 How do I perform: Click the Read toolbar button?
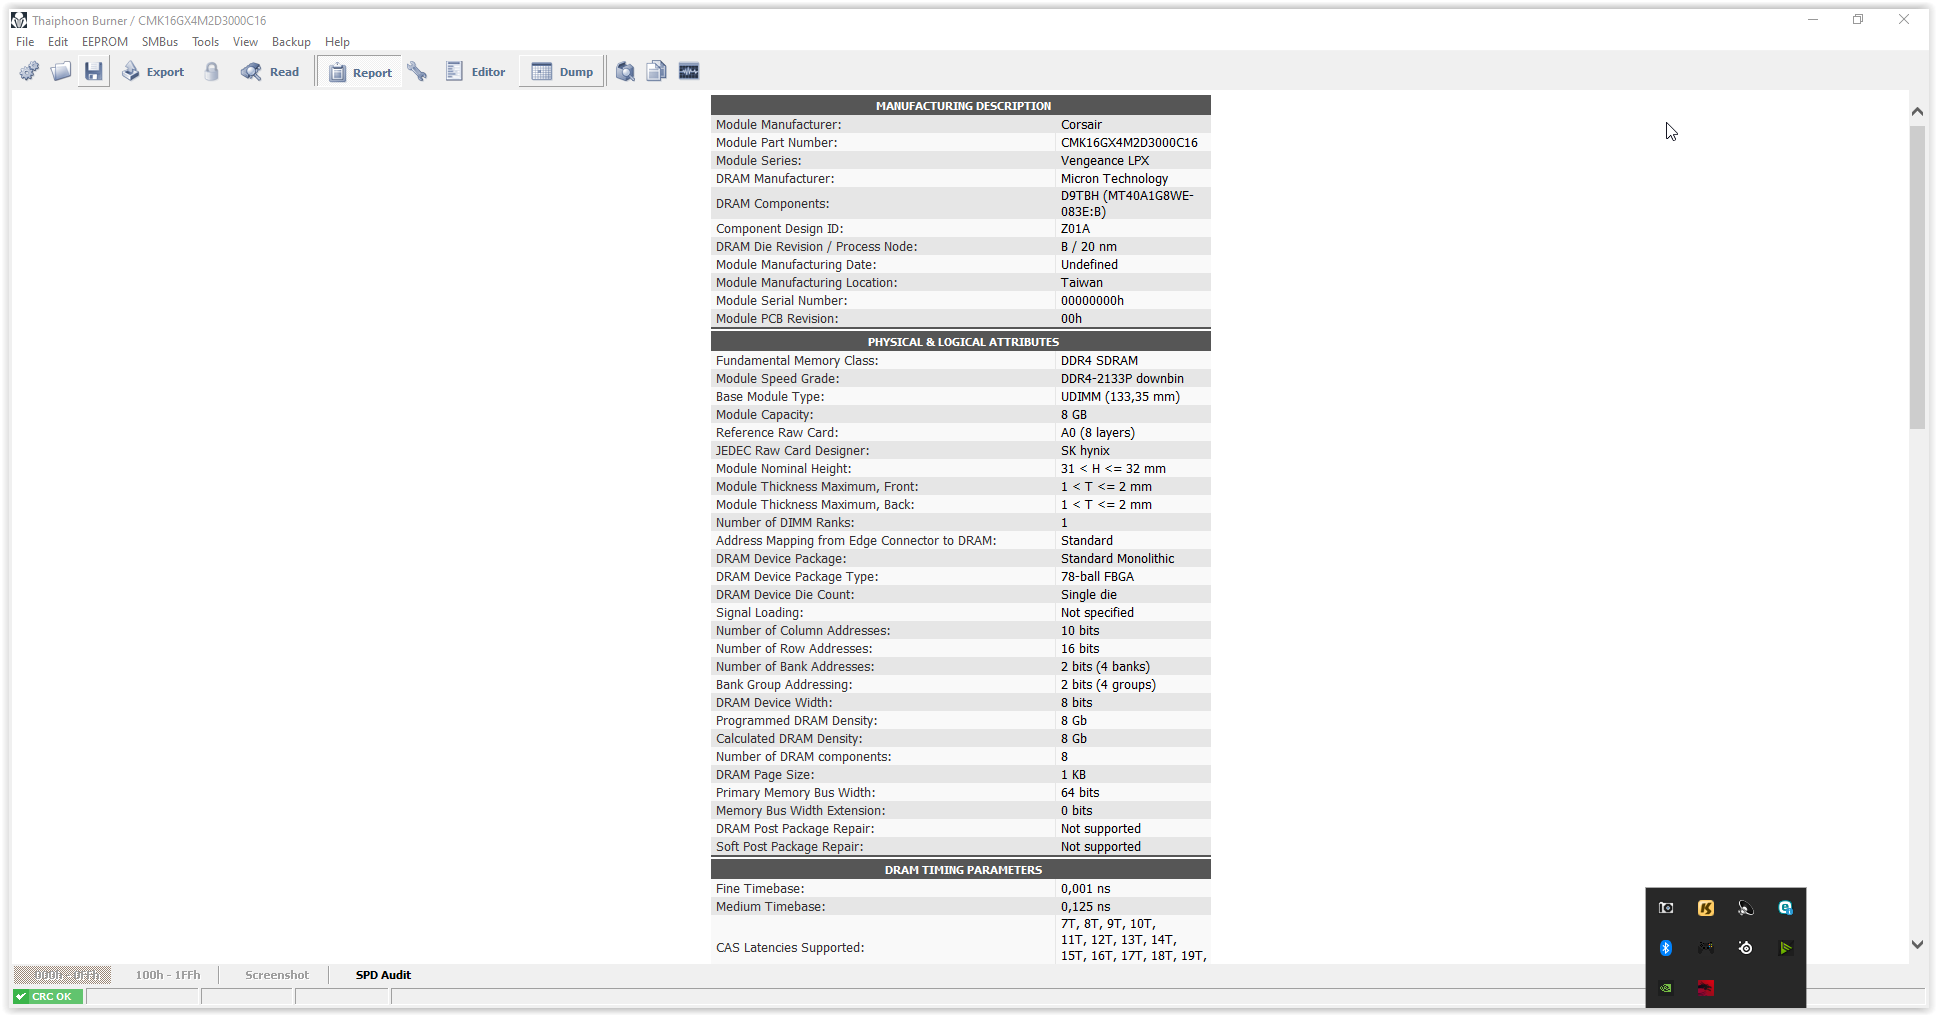270,72
